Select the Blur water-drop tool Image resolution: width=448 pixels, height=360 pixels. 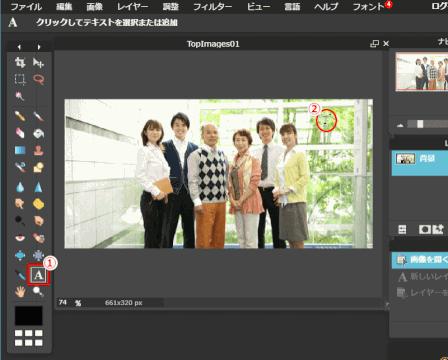(20, 187)
